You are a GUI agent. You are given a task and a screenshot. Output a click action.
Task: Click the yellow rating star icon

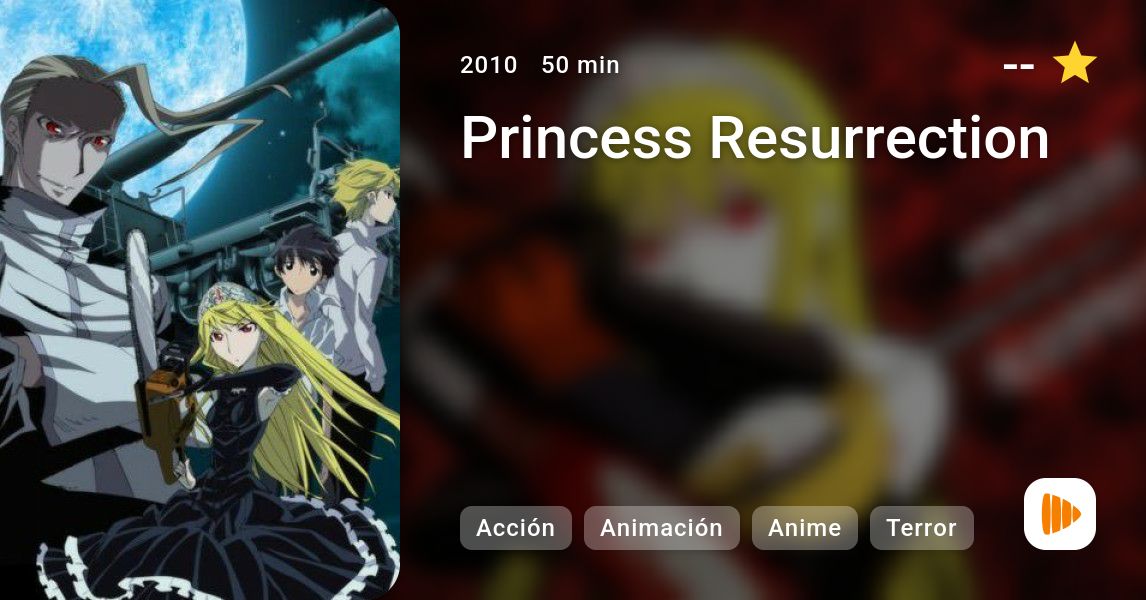[1074, 64]
